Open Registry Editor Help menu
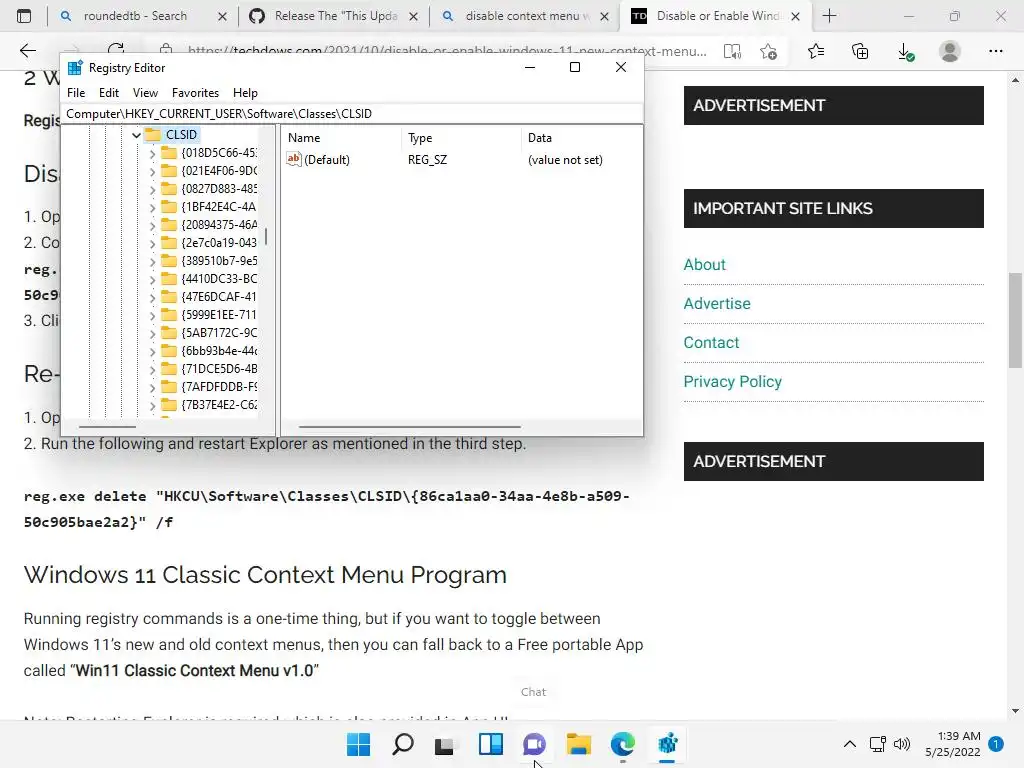 tap(245, 93)
